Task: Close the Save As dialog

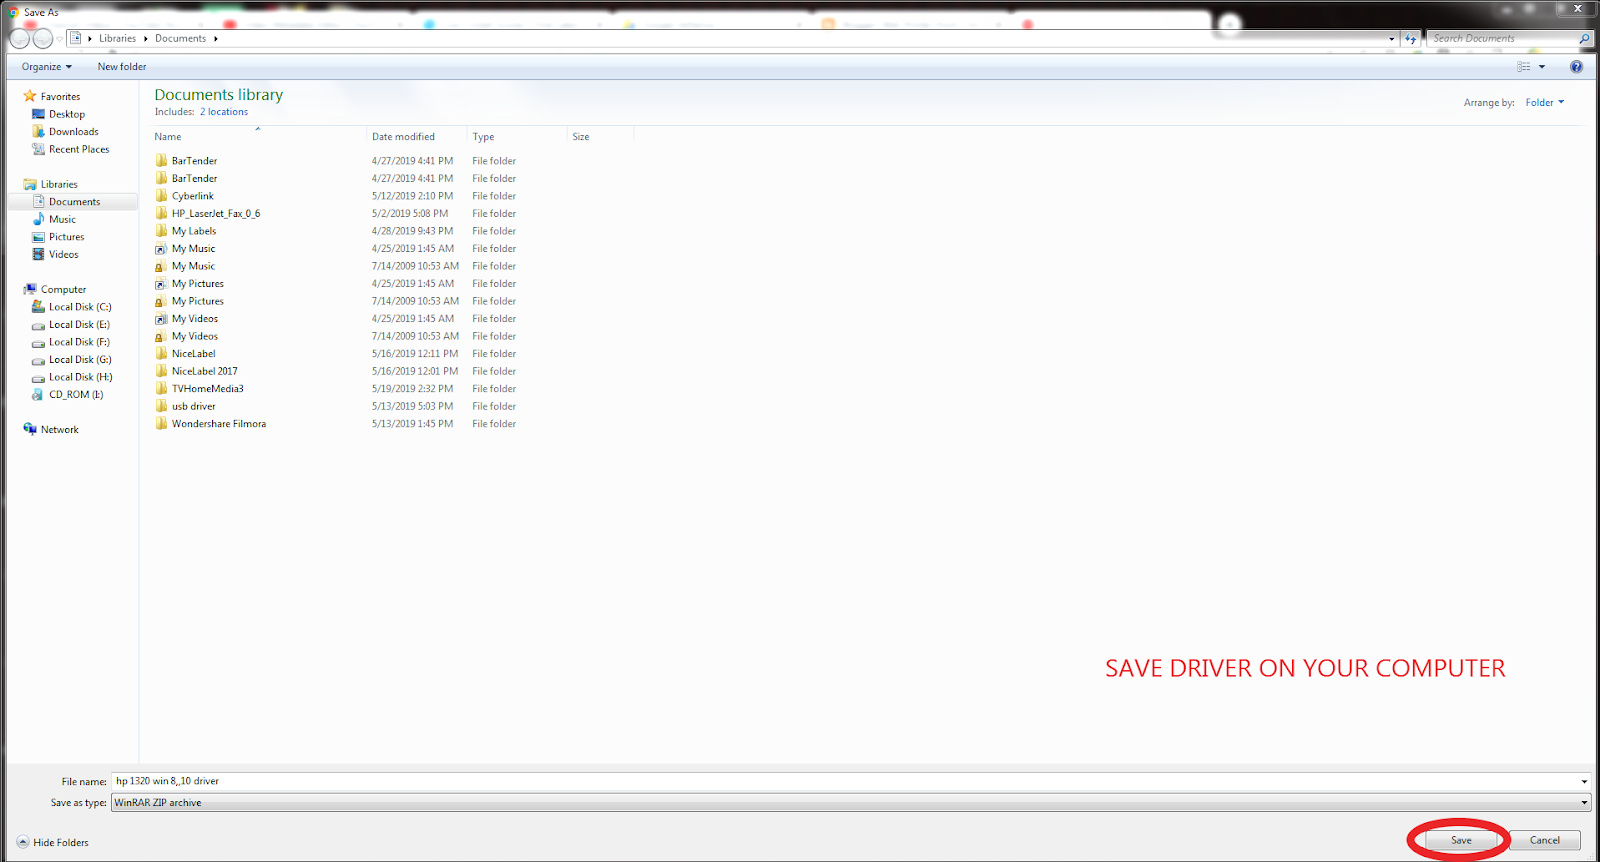Action: pos(1579,8)
